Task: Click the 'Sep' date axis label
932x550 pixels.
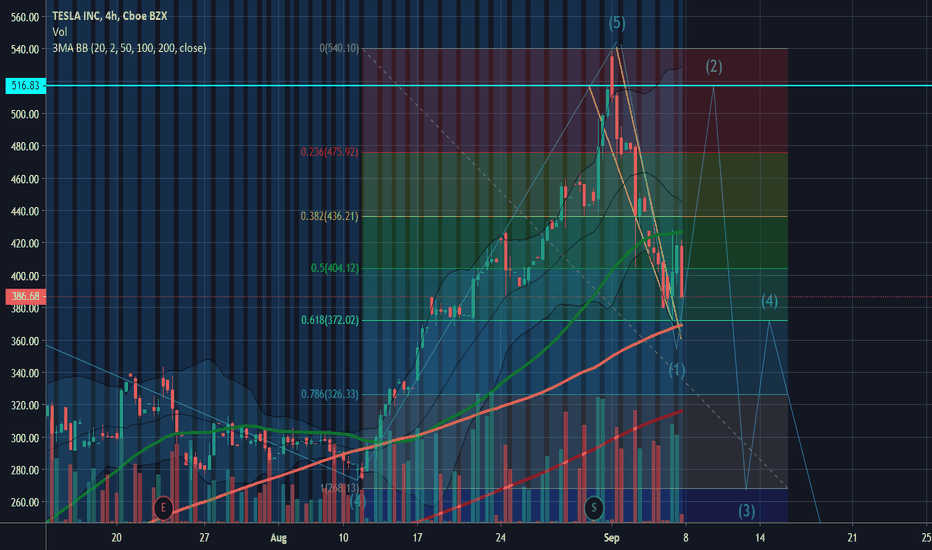Action: (611, 538)
